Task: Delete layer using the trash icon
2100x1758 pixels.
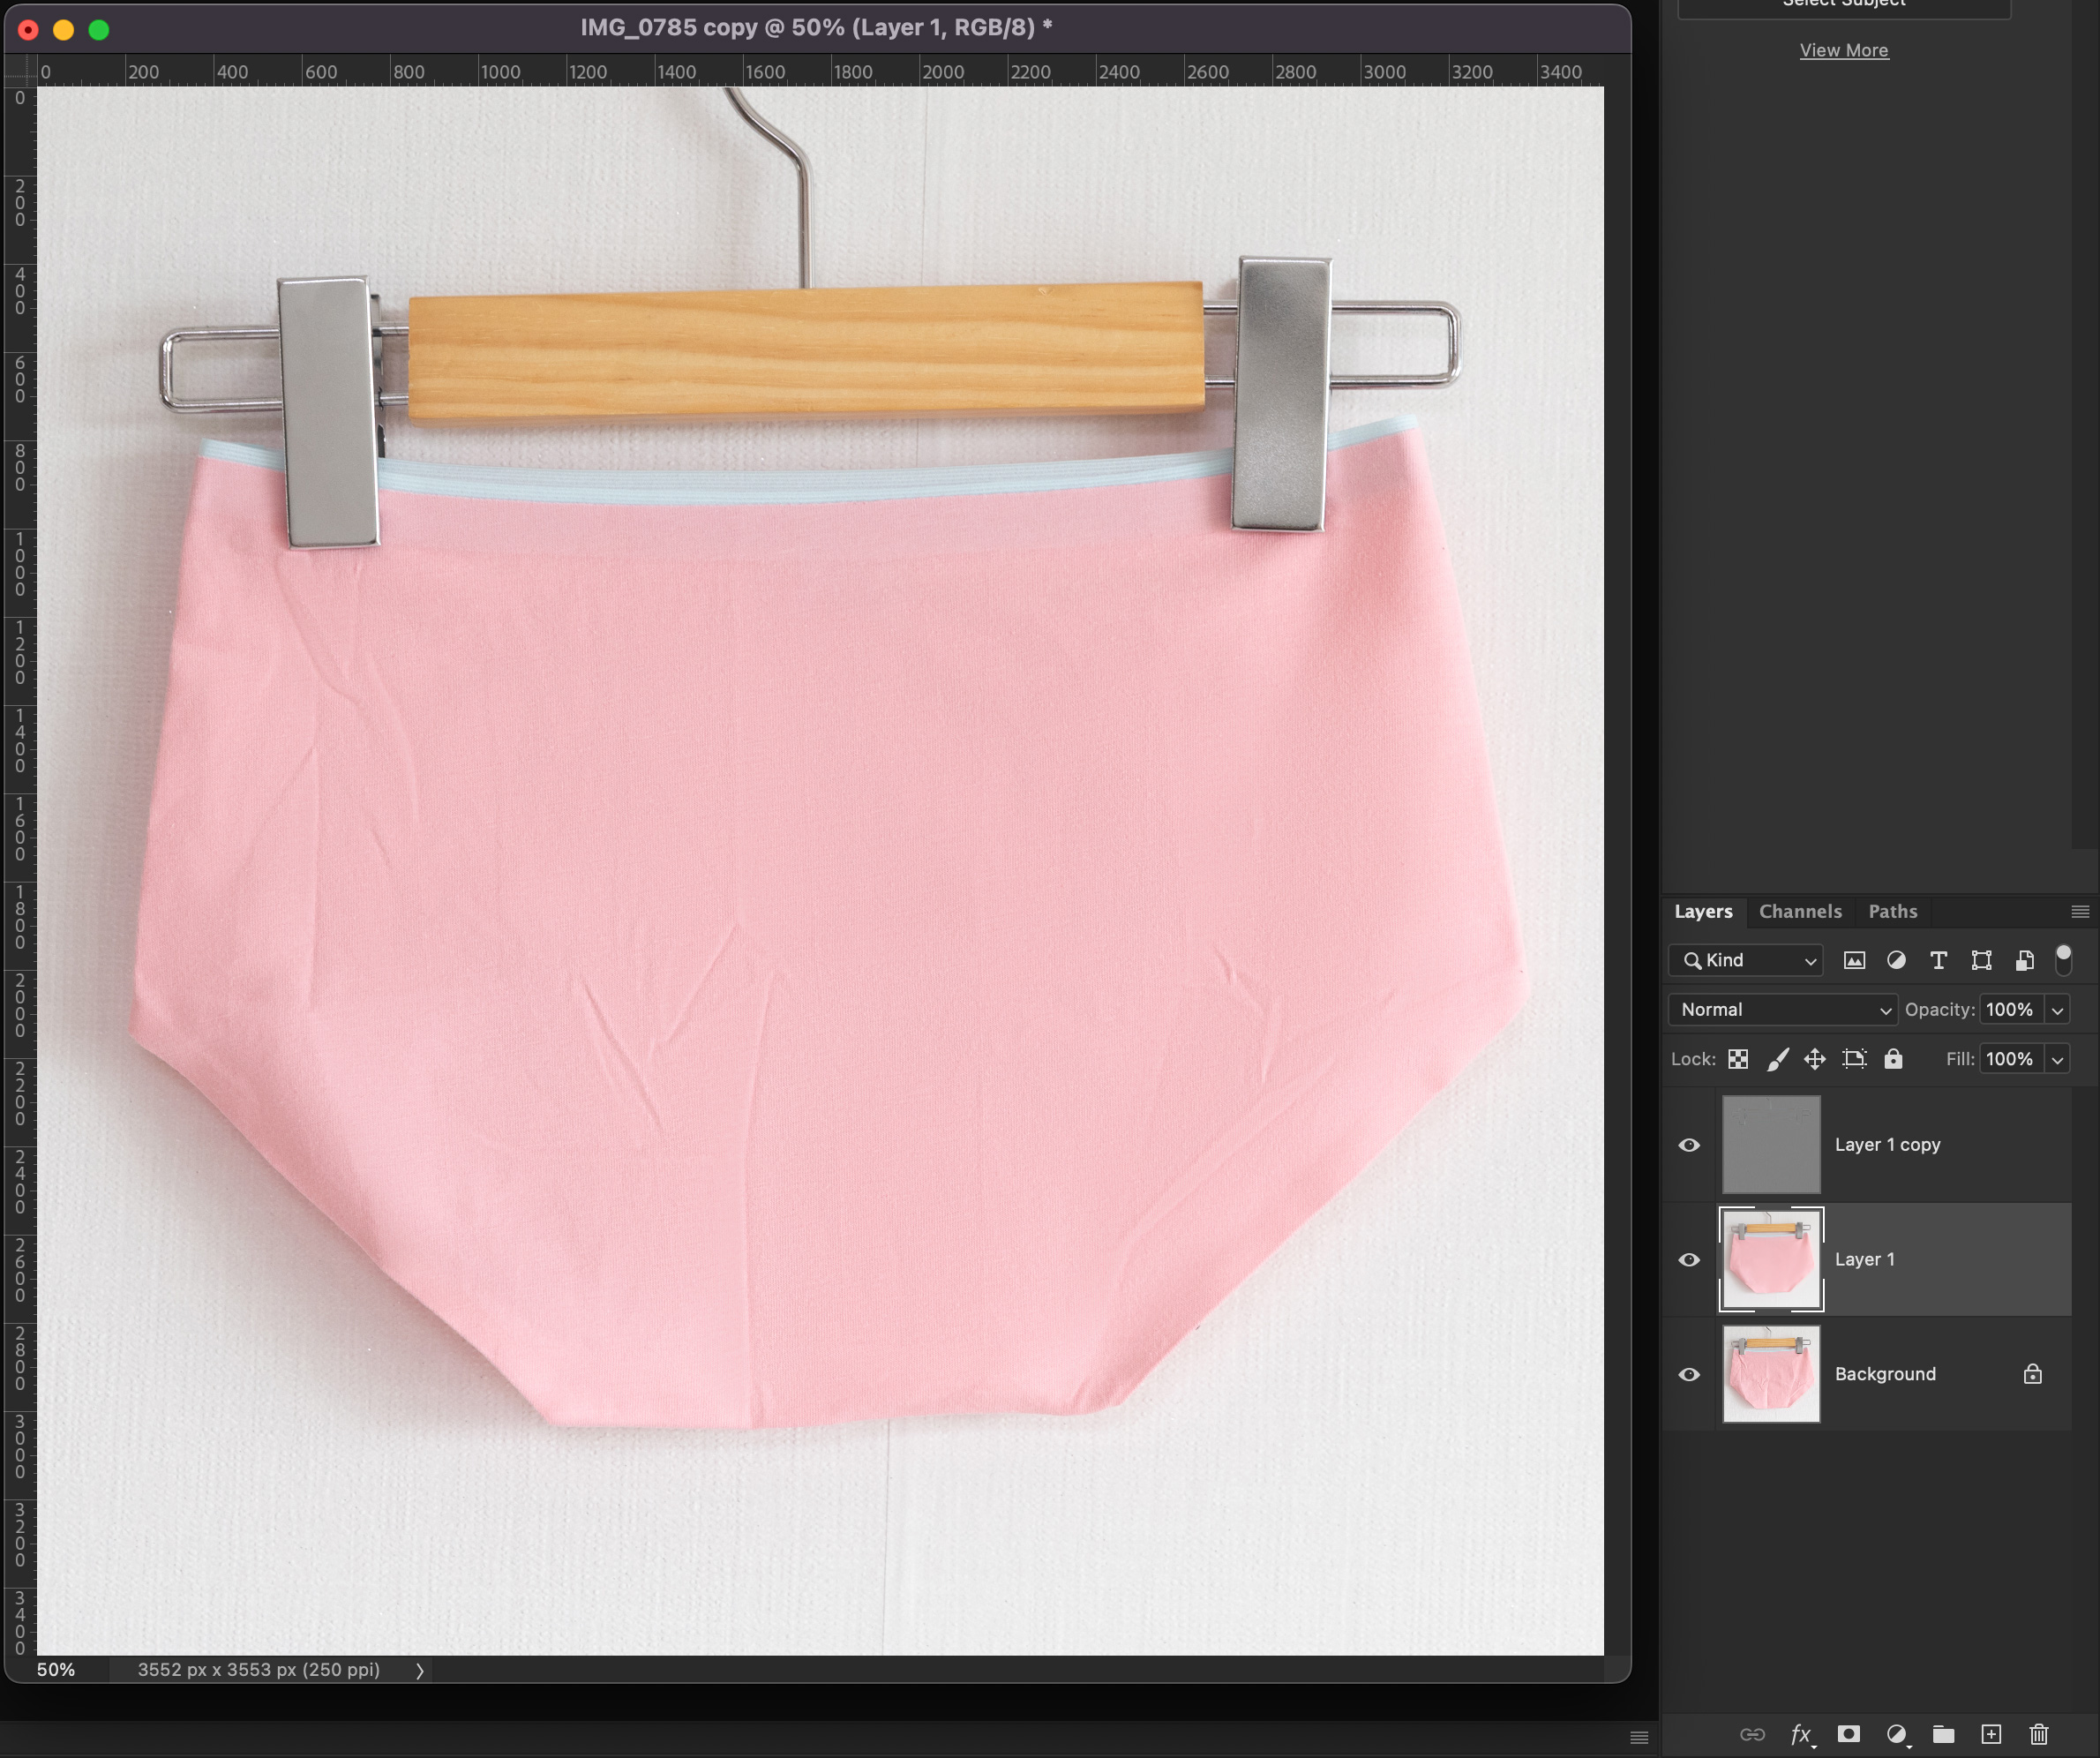Action: click(2039, 1734)
